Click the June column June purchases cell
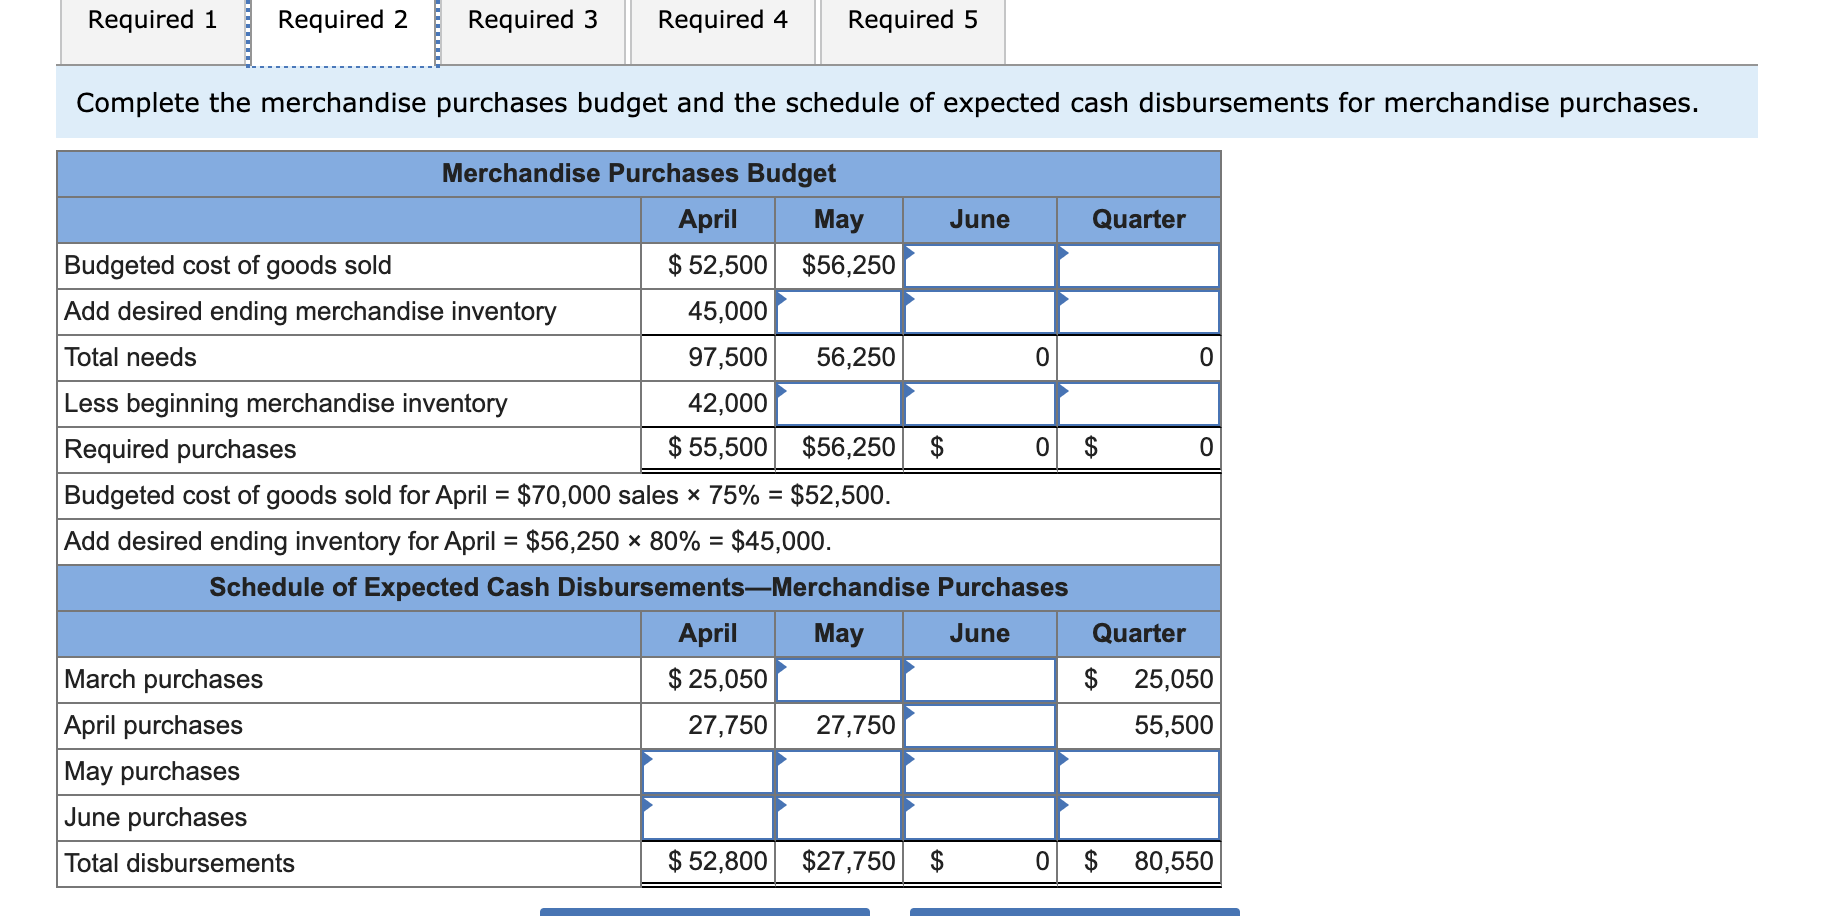 coord(979,817)
